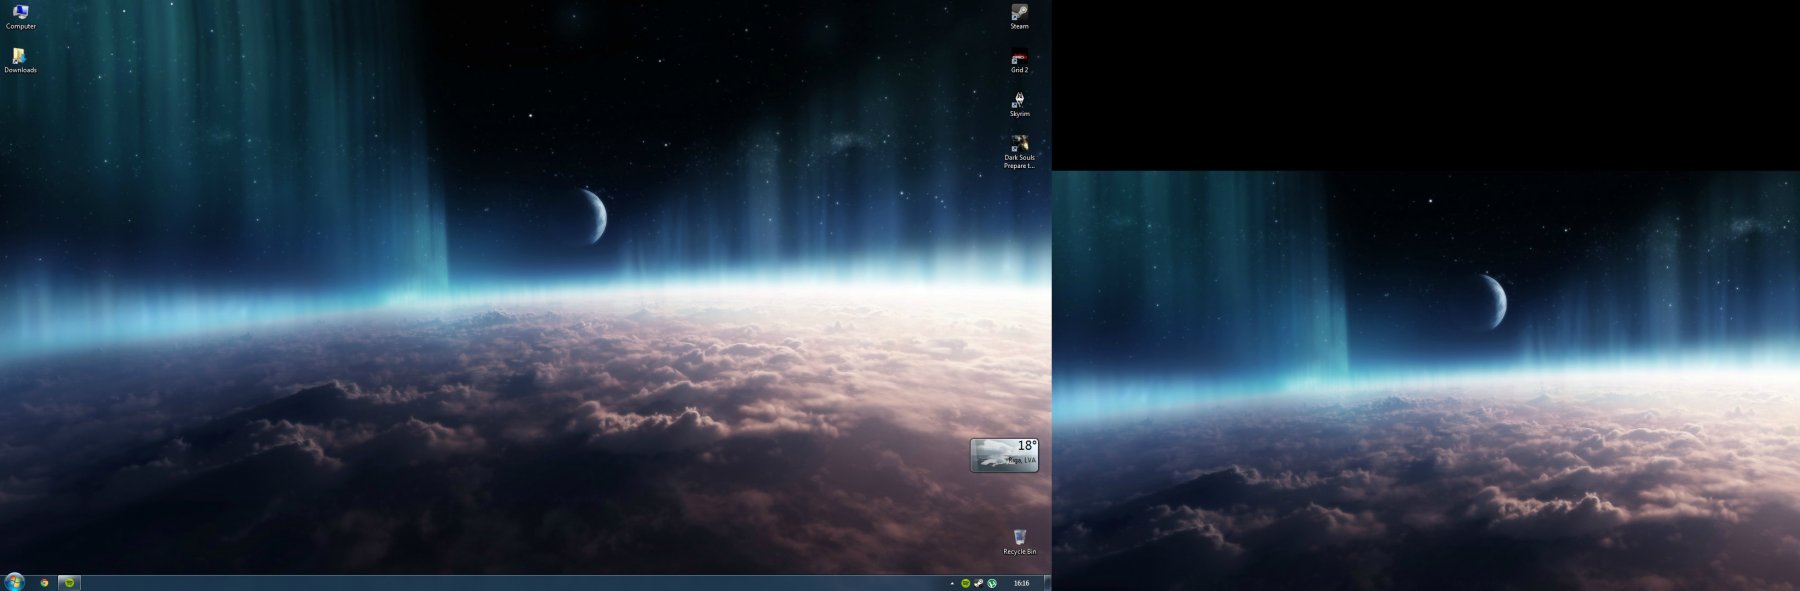Screen dimensions: 1800x591
Task: Click the weather gadget's 18° temperature
Action: (1026, 446)
